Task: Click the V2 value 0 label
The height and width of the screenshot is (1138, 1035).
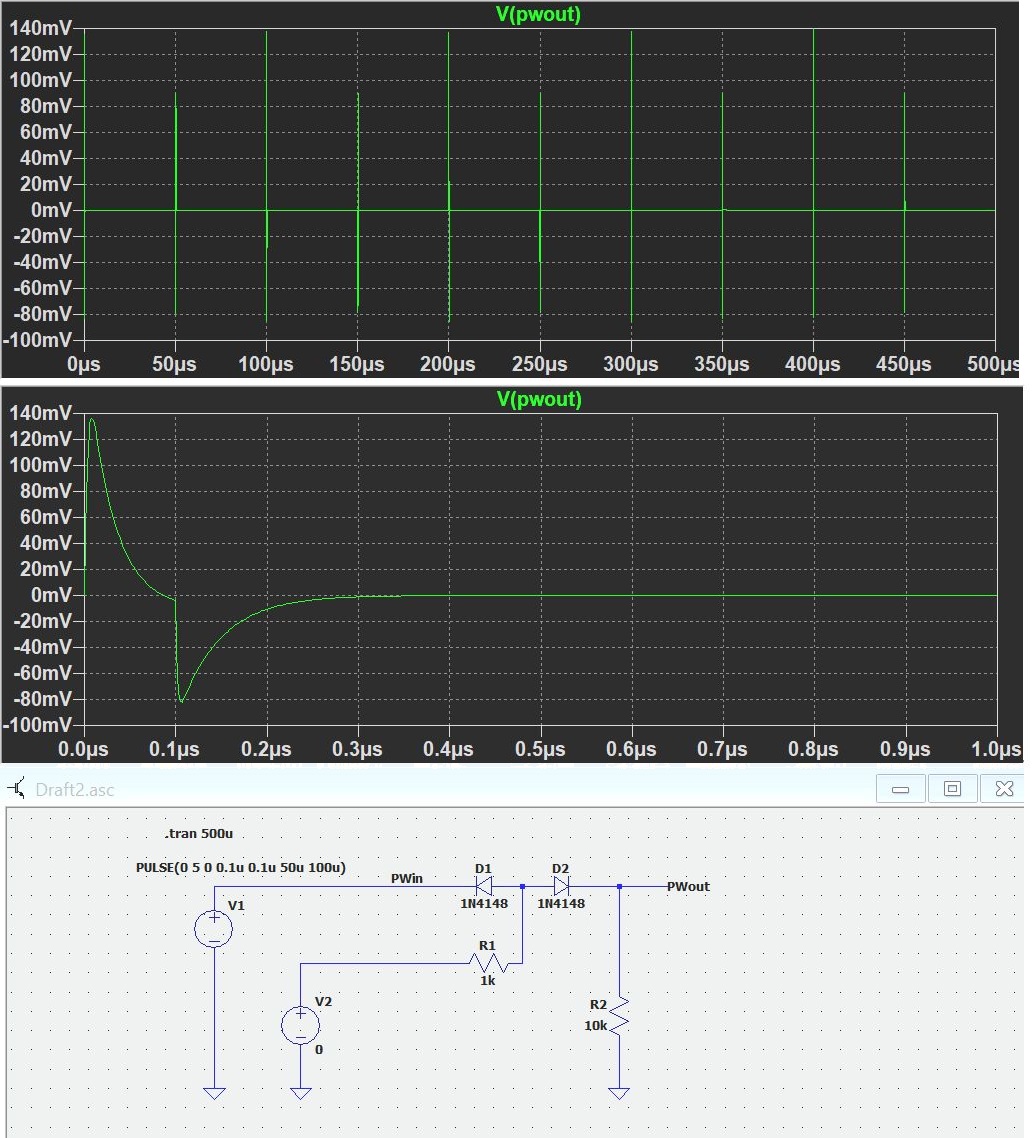Action: [x=319, y=1049]
